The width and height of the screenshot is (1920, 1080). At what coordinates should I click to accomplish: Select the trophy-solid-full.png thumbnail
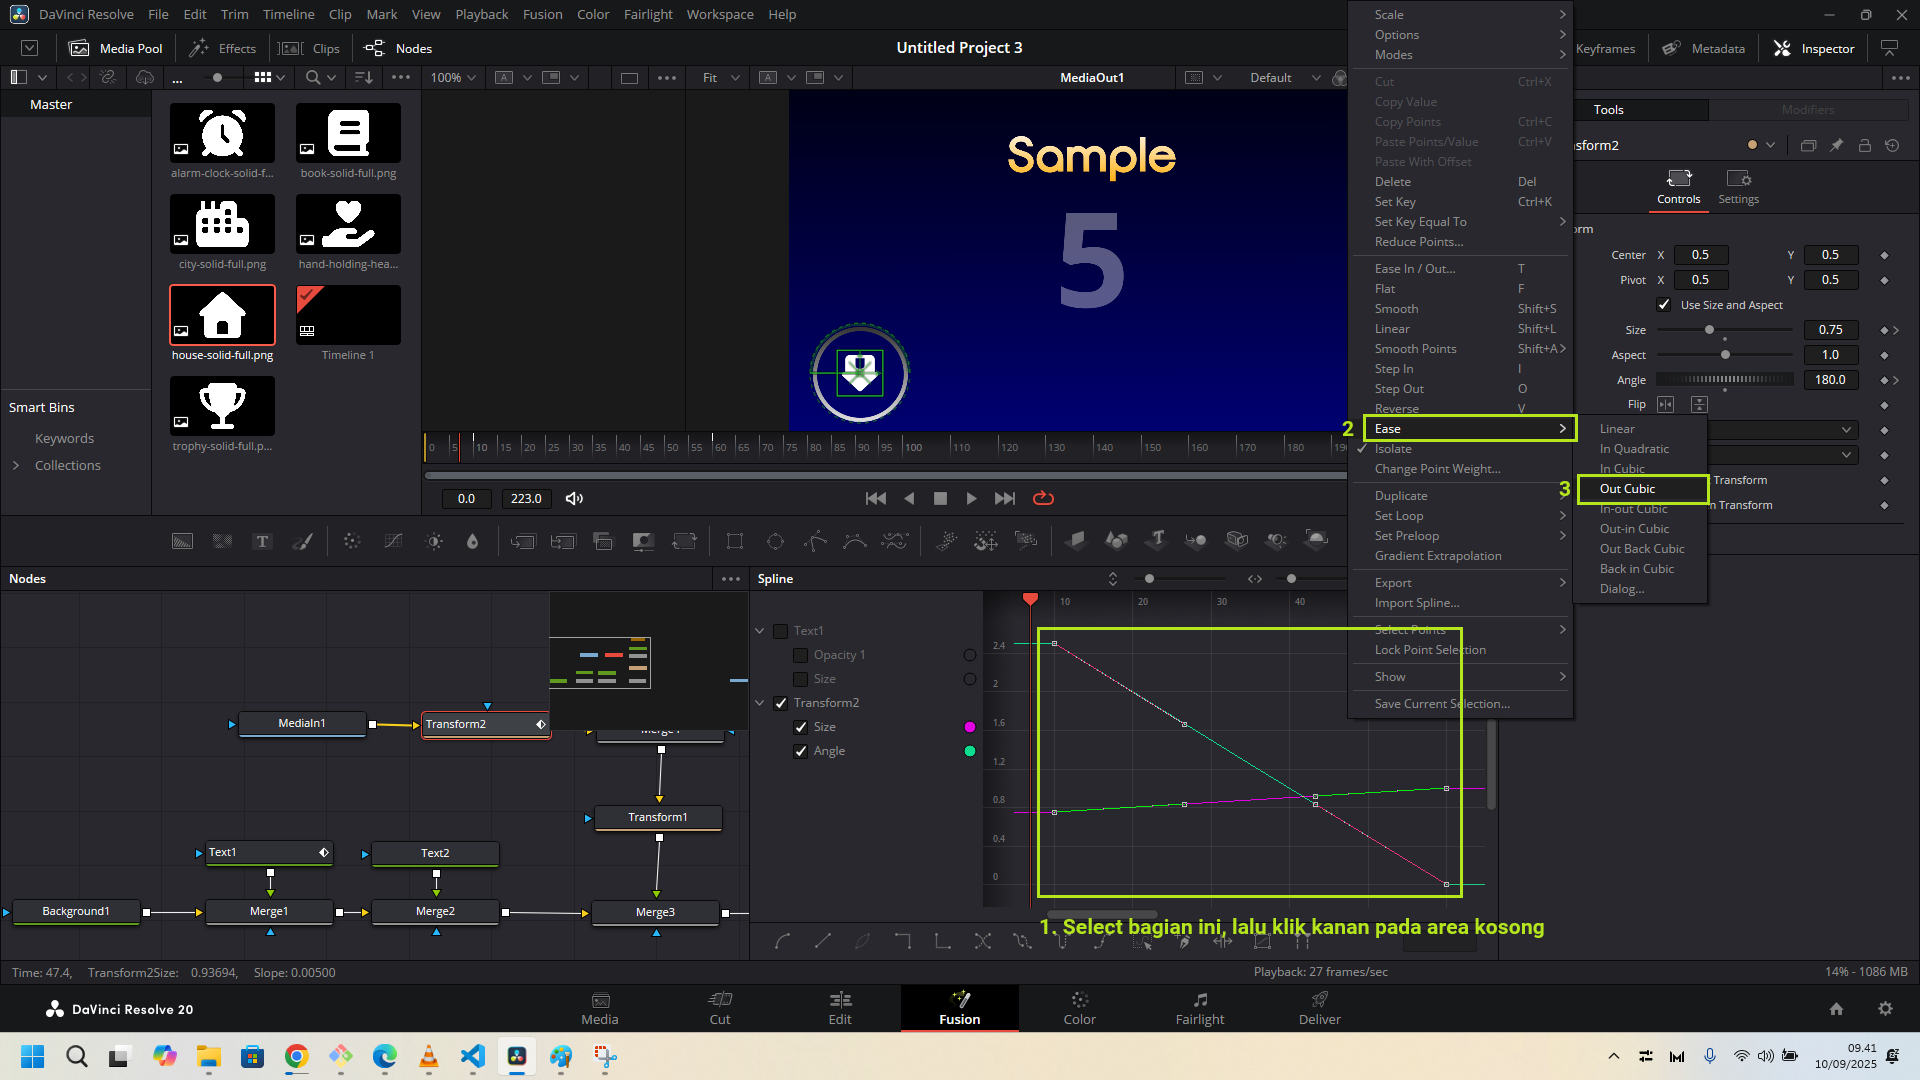[222, 406]
